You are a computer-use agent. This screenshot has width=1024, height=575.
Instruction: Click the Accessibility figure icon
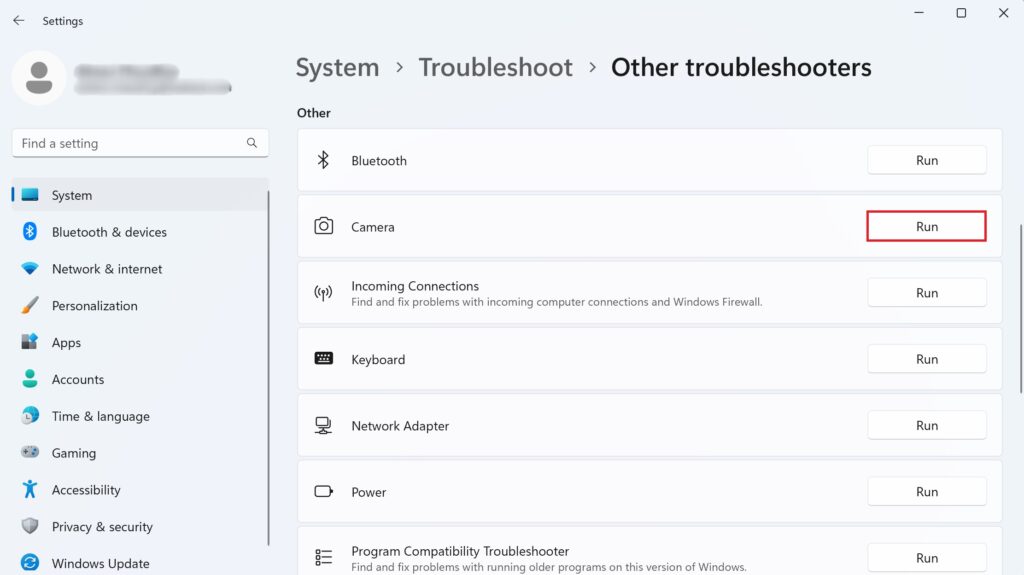coord(30,490)
